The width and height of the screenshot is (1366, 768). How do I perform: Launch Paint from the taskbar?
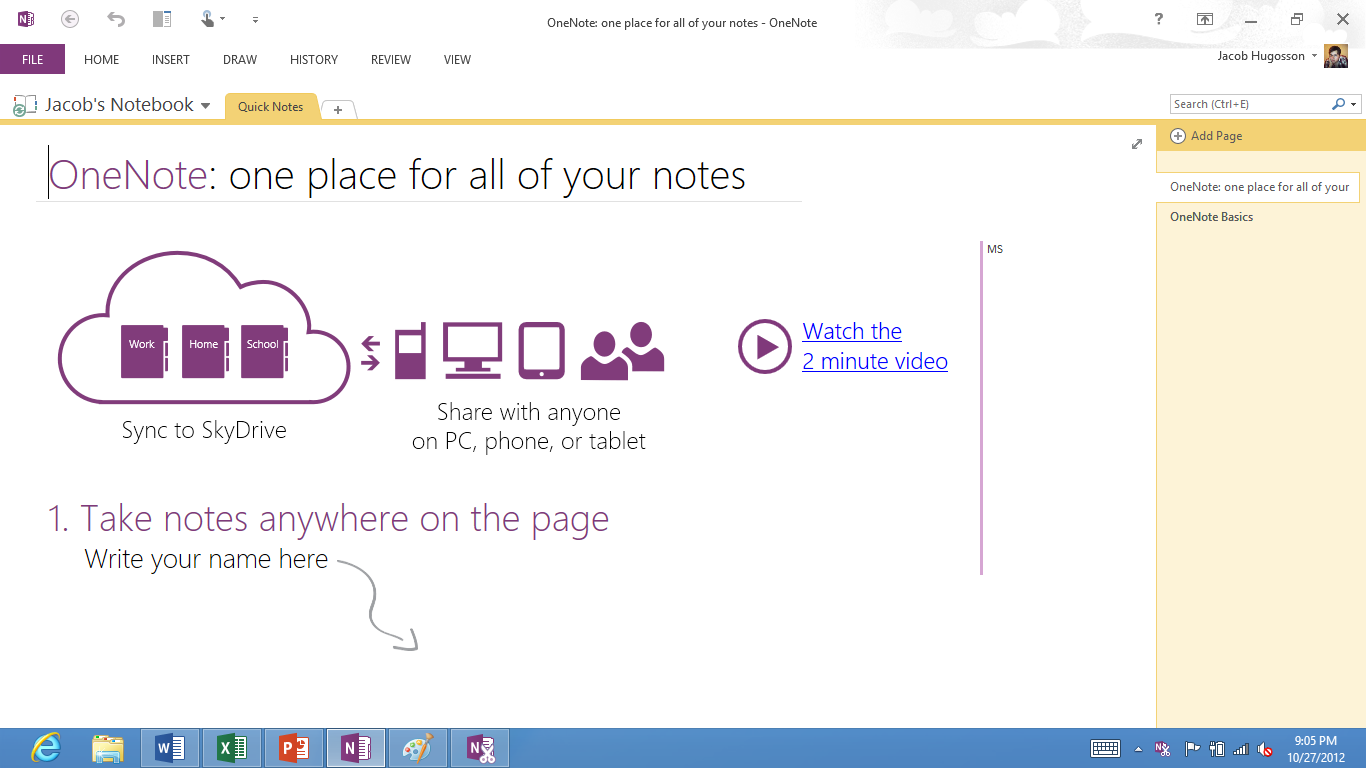coord(417,747)
